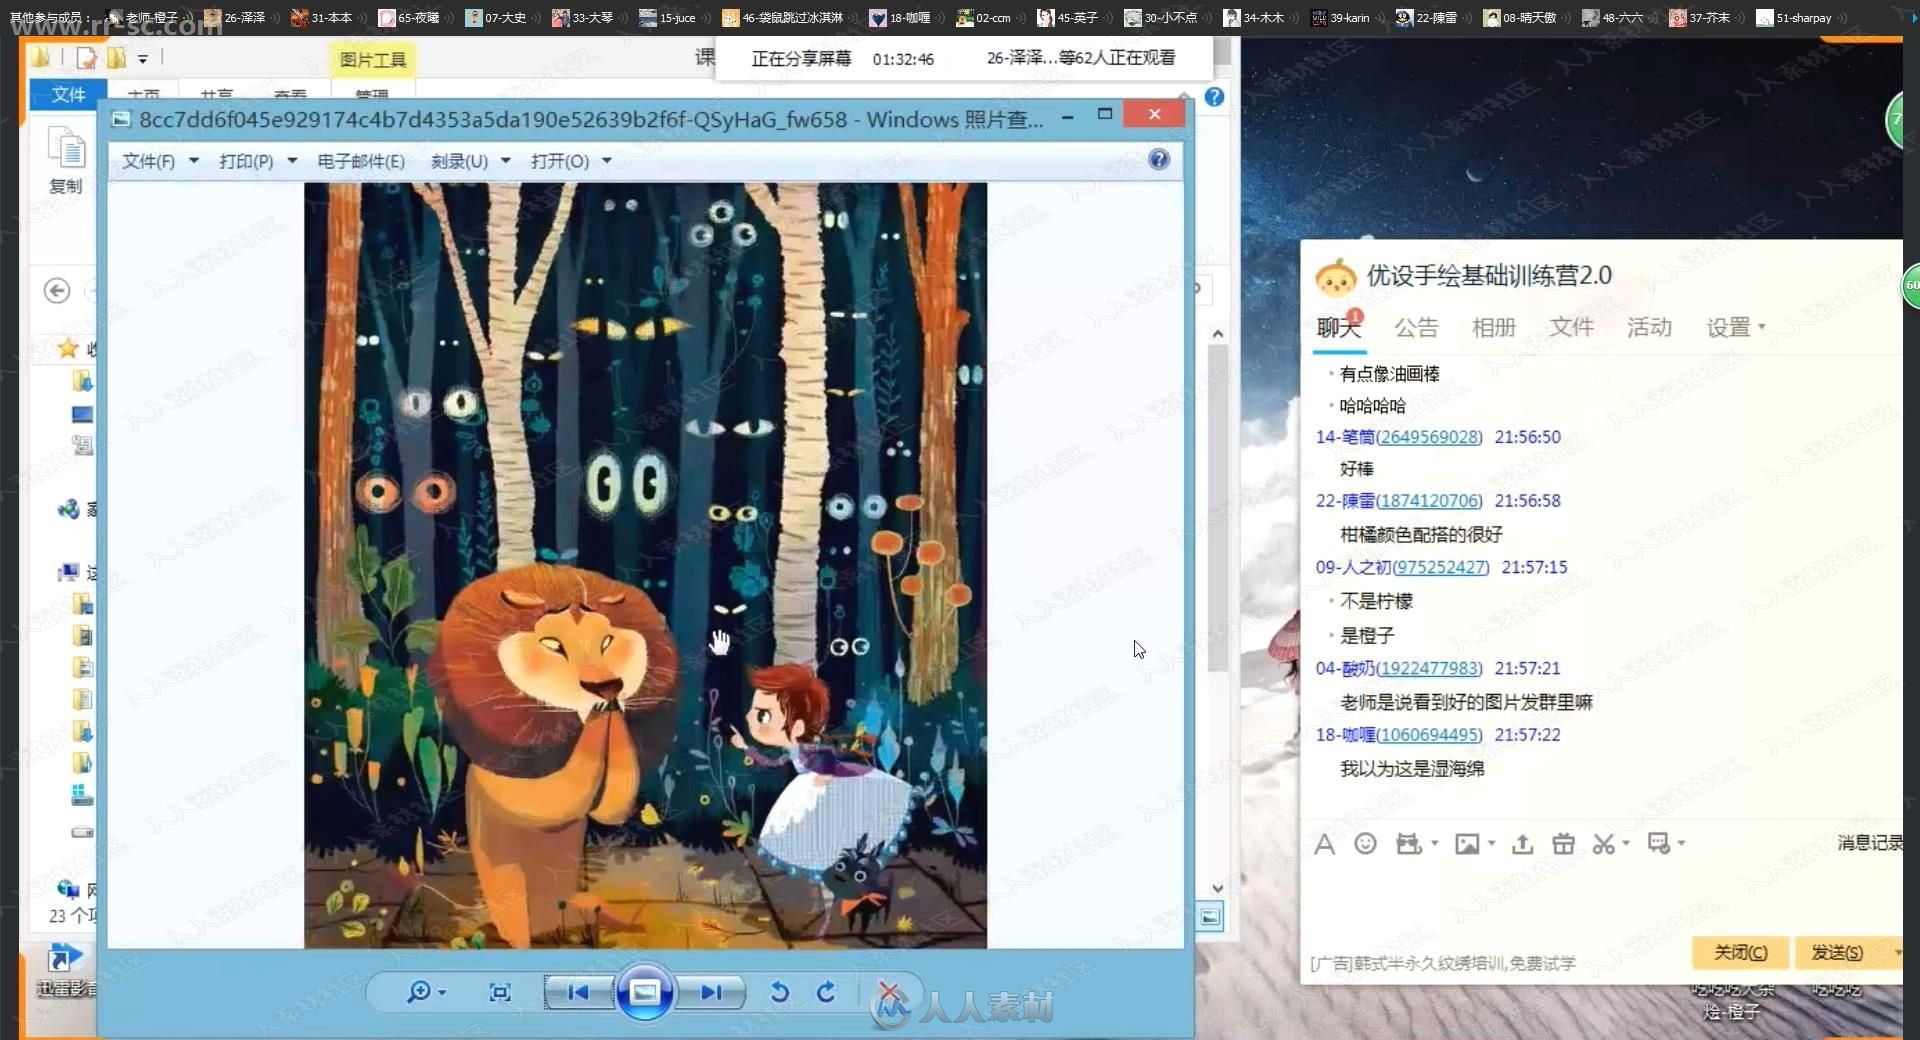1920x1040 pixels.
Task: Switch to the 相册 tab
Action: [1494, 327]
